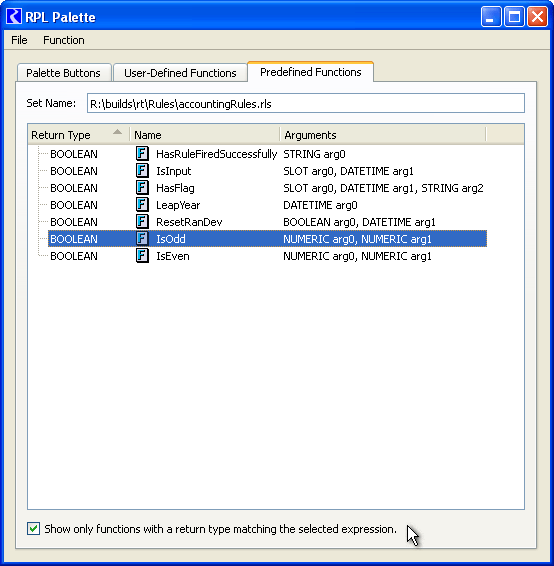
Task: Click the function icon on the IsOdd row
Action: (142, 239)
